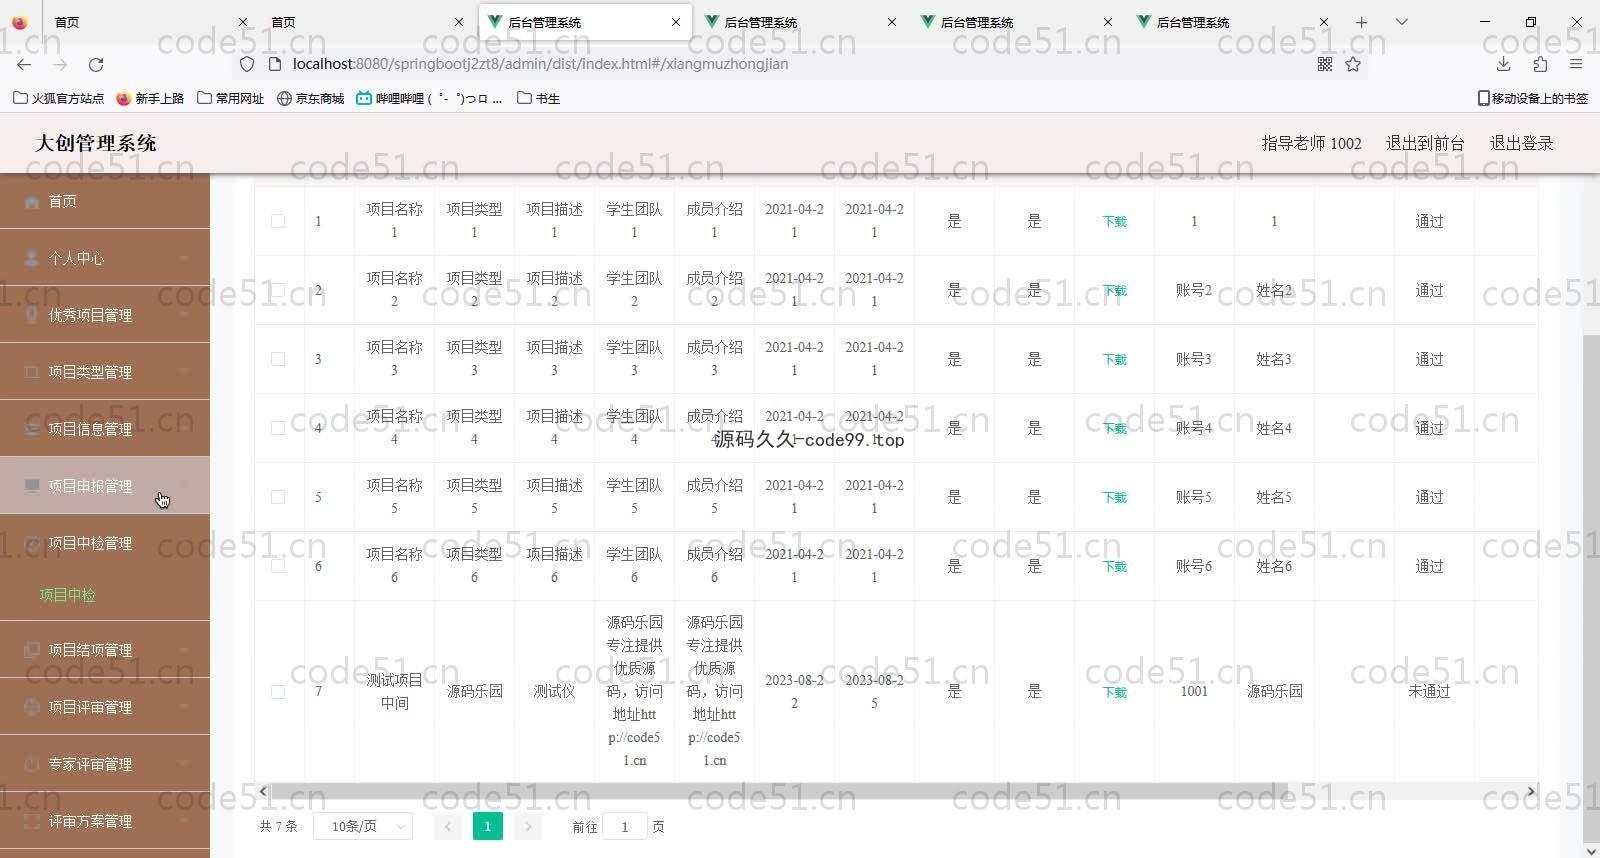This screenshot has height=858, width=1600.
Task: Click the icon beside 优秀项目管理
Action: pyautogui.click(x=32, y=315)
